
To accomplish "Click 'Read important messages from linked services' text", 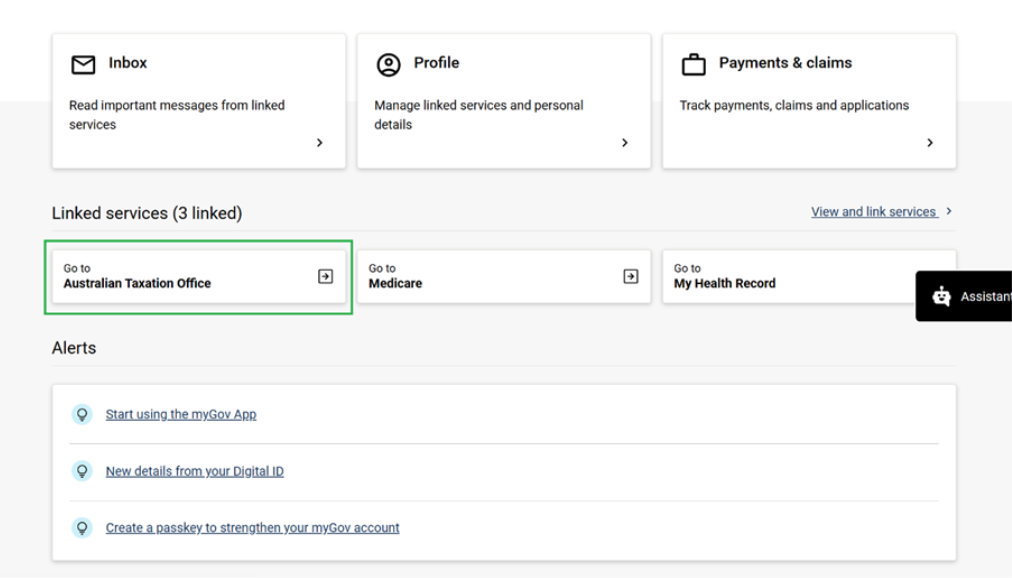I will click(177, 115).
